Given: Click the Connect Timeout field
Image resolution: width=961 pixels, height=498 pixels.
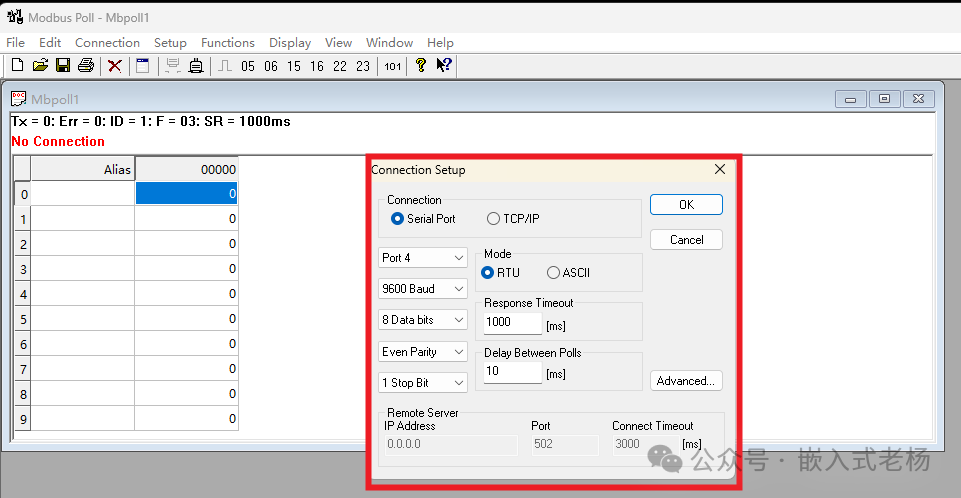Looking at the screenshot, I should [645, 445].
